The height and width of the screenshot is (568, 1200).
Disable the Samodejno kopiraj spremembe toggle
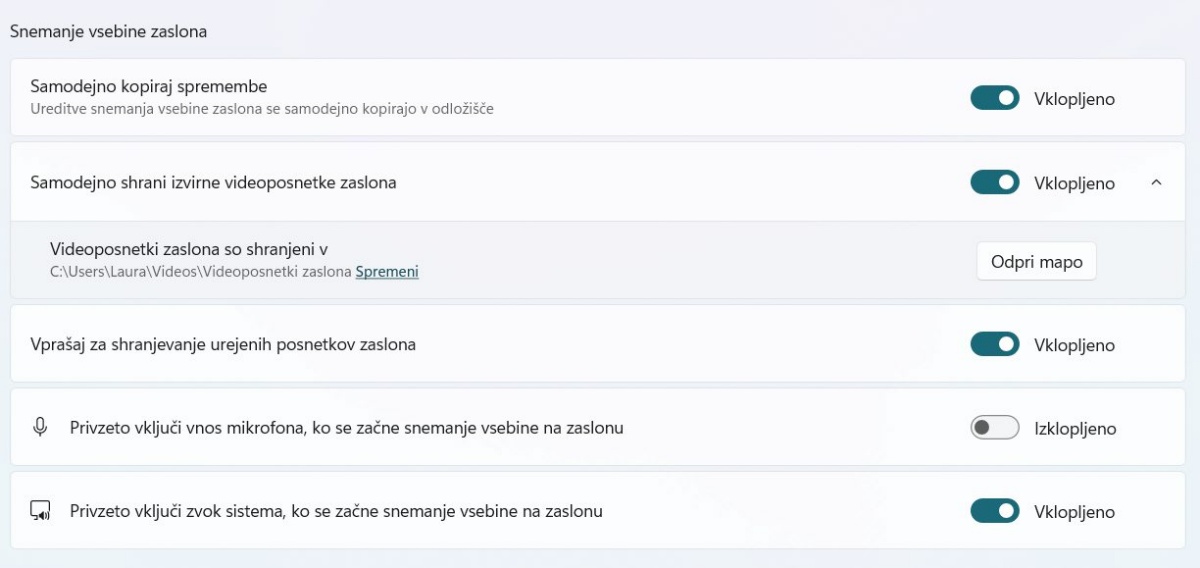[x=994, y=98]
